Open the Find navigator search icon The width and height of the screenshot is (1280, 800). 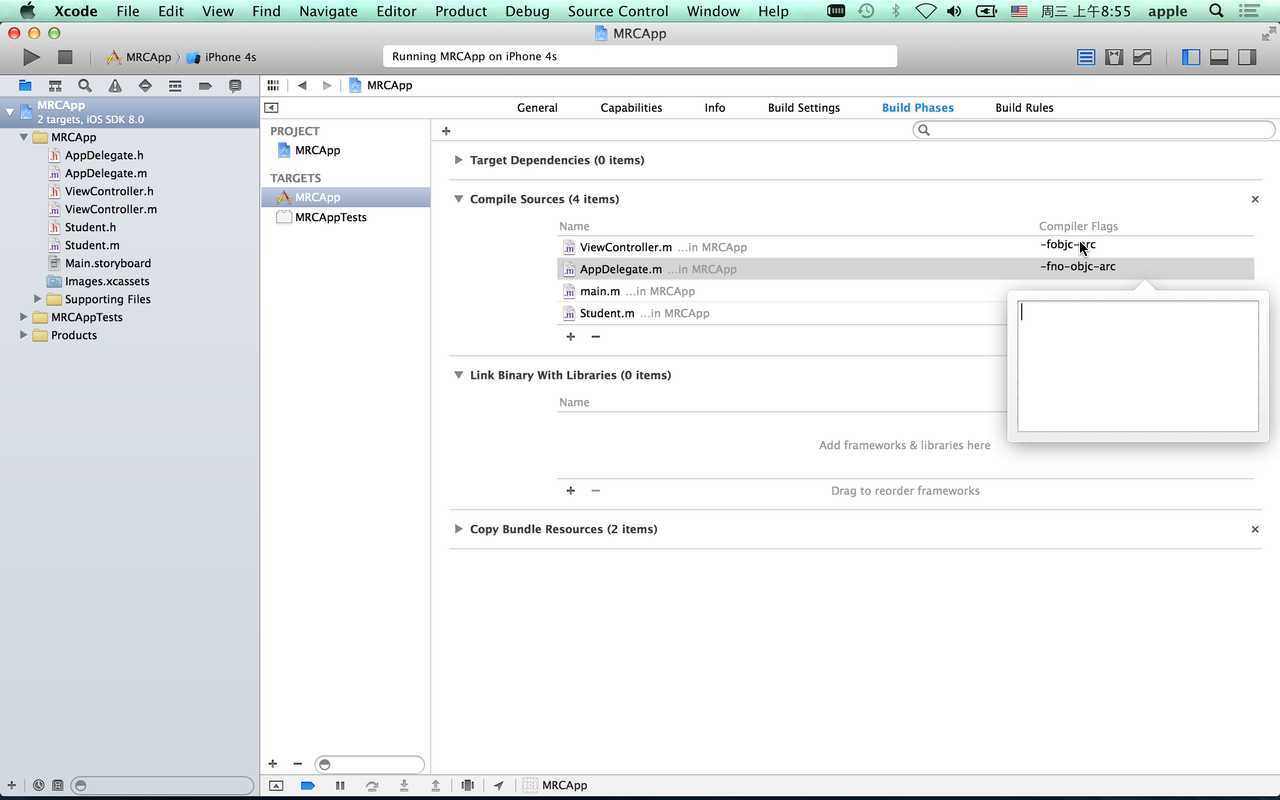(85, 86)
